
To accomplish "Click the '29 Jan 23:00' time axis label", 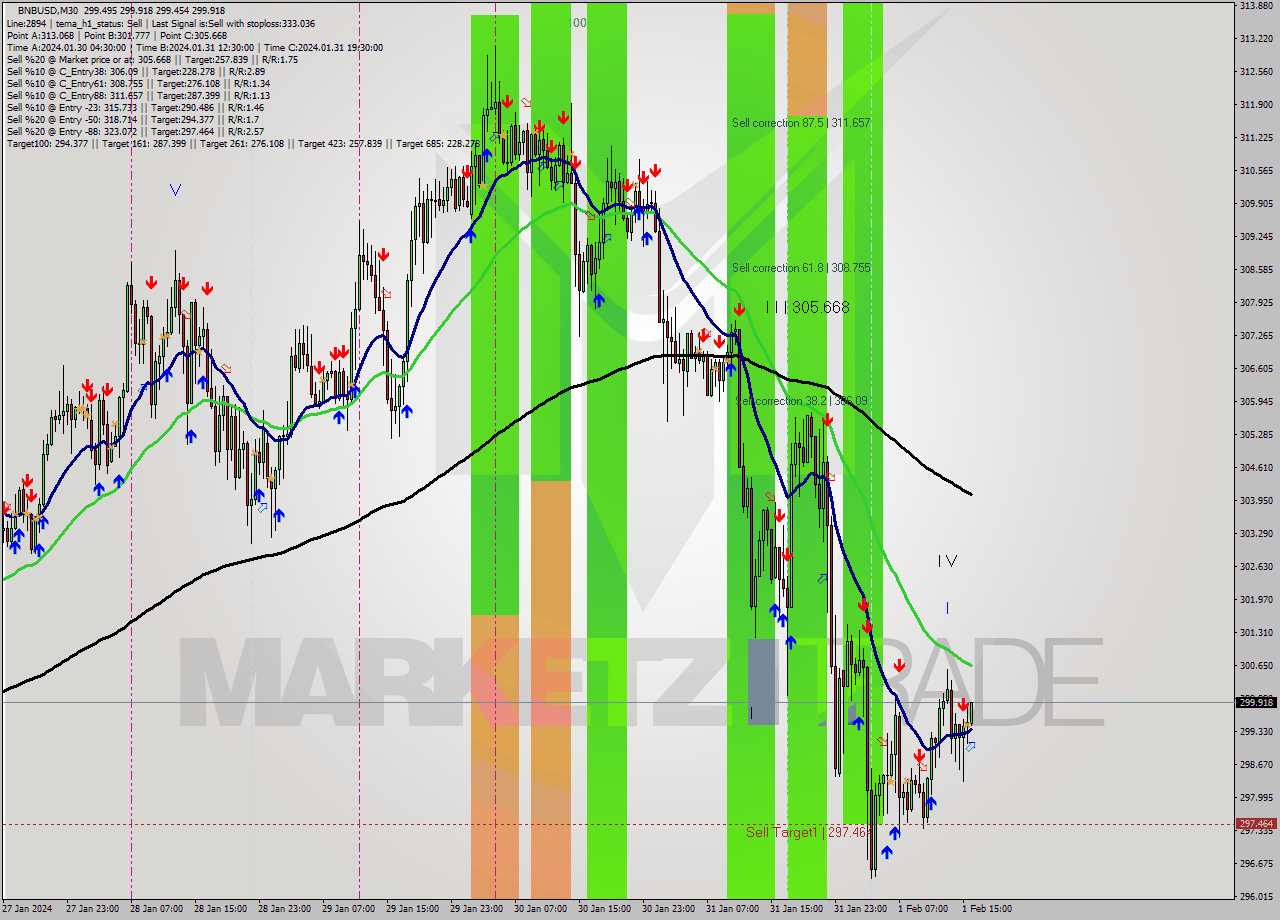I will pos(477,909).
